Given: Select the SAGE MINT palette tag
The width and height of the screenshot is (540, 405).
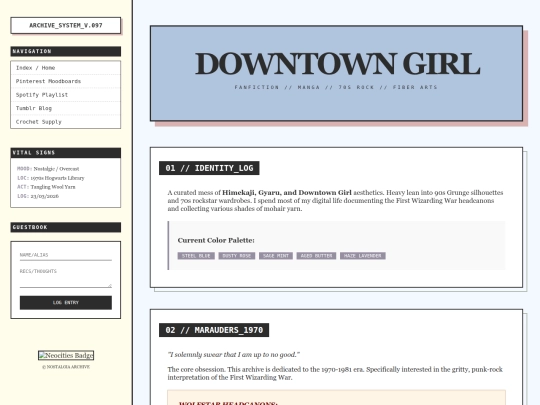Looking at the screenshot, I should tap(276, 256).
